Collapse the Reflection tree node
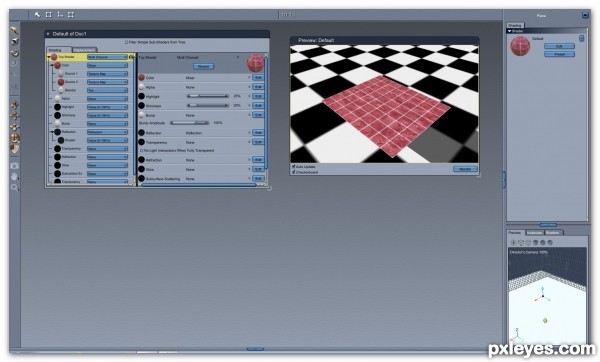Screen dimensions: 600x362 coord(52,132)
